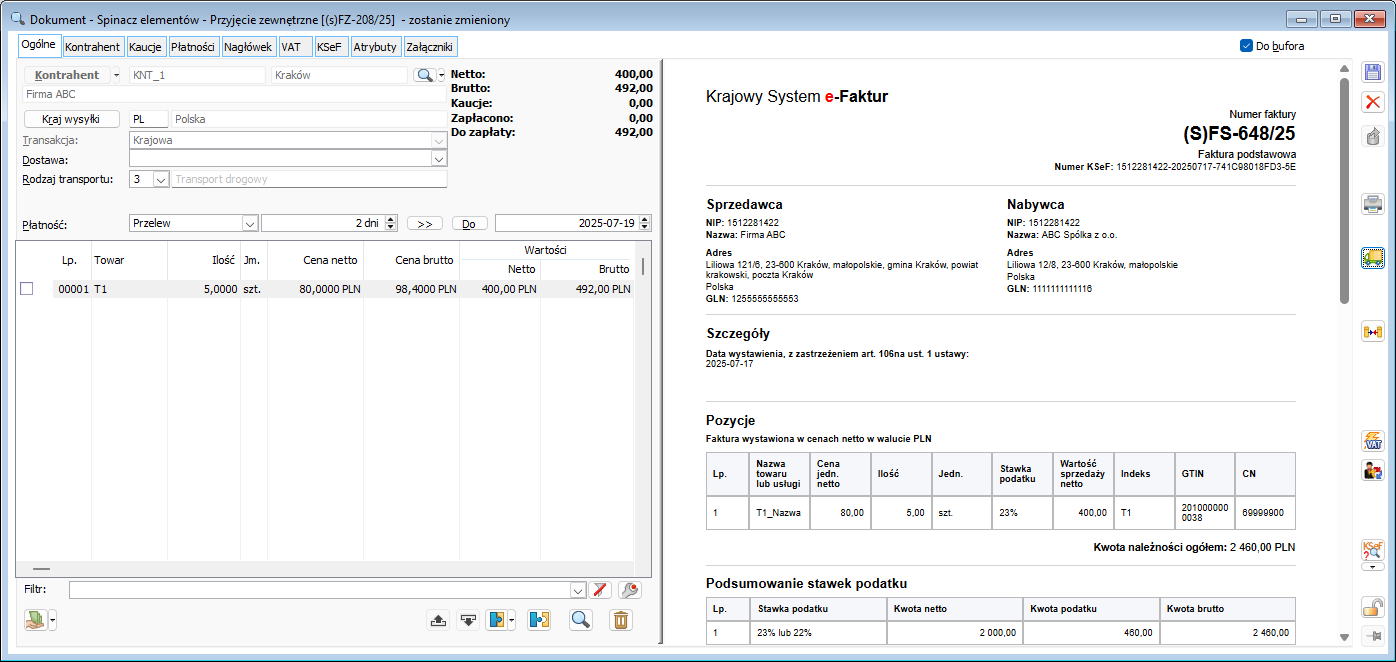Click the save floppy disk icon

click(1373, 72)
